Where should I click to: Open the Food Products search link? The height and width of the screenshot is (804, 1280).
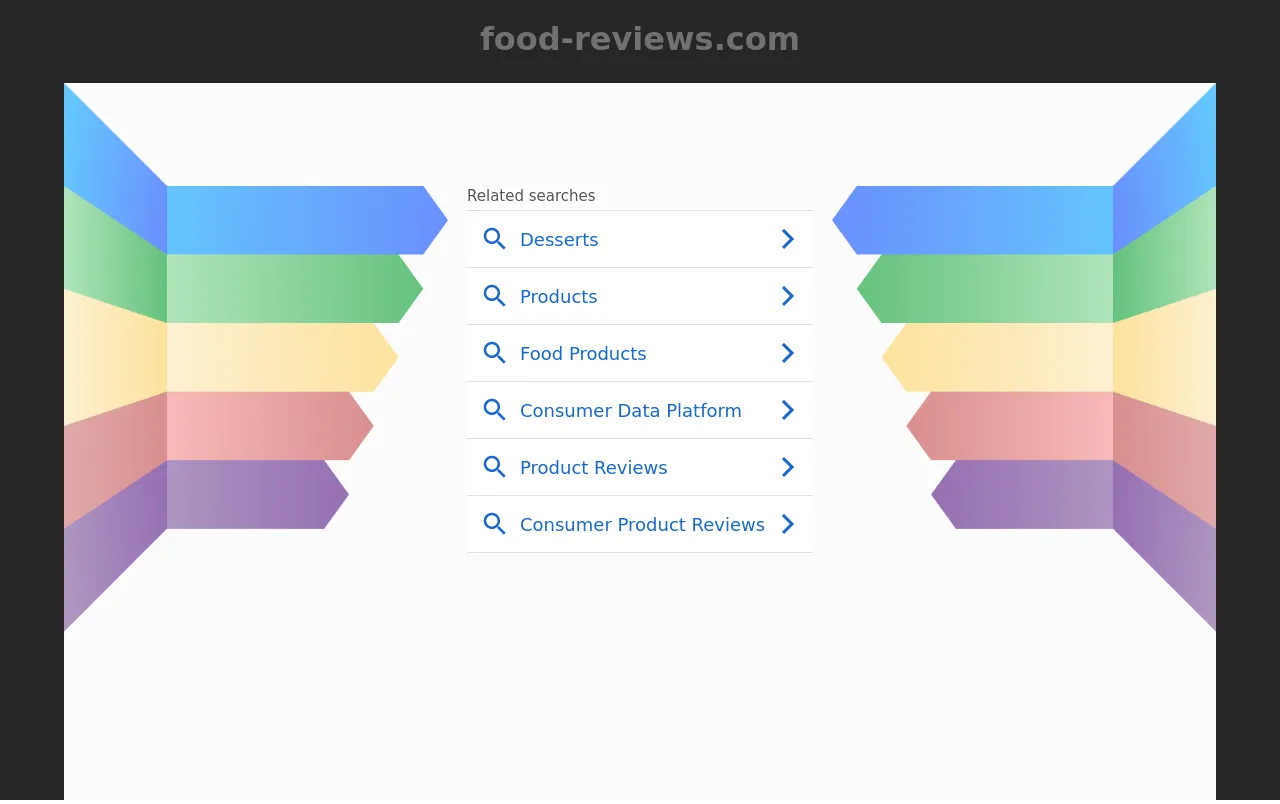click(583, 354)
